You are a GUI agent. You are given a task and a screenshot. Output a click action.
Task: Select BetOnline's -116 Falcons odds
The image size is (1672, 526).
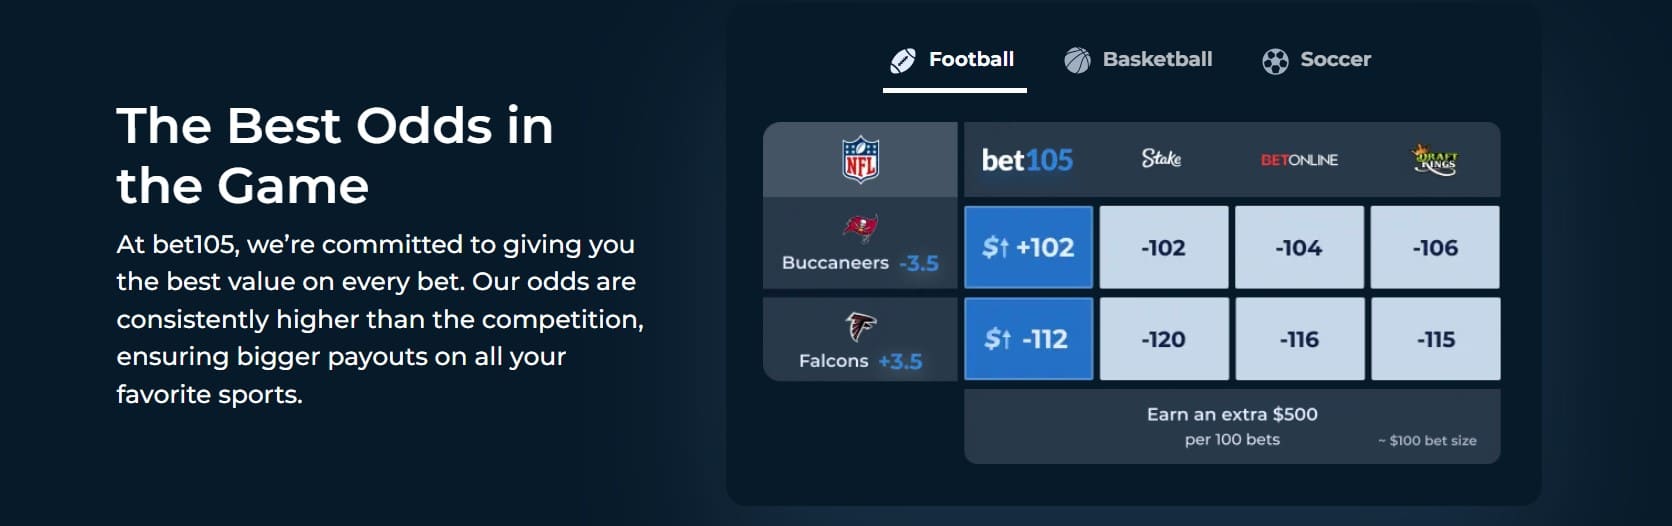pyautogui.click(x=1299, y=339)
